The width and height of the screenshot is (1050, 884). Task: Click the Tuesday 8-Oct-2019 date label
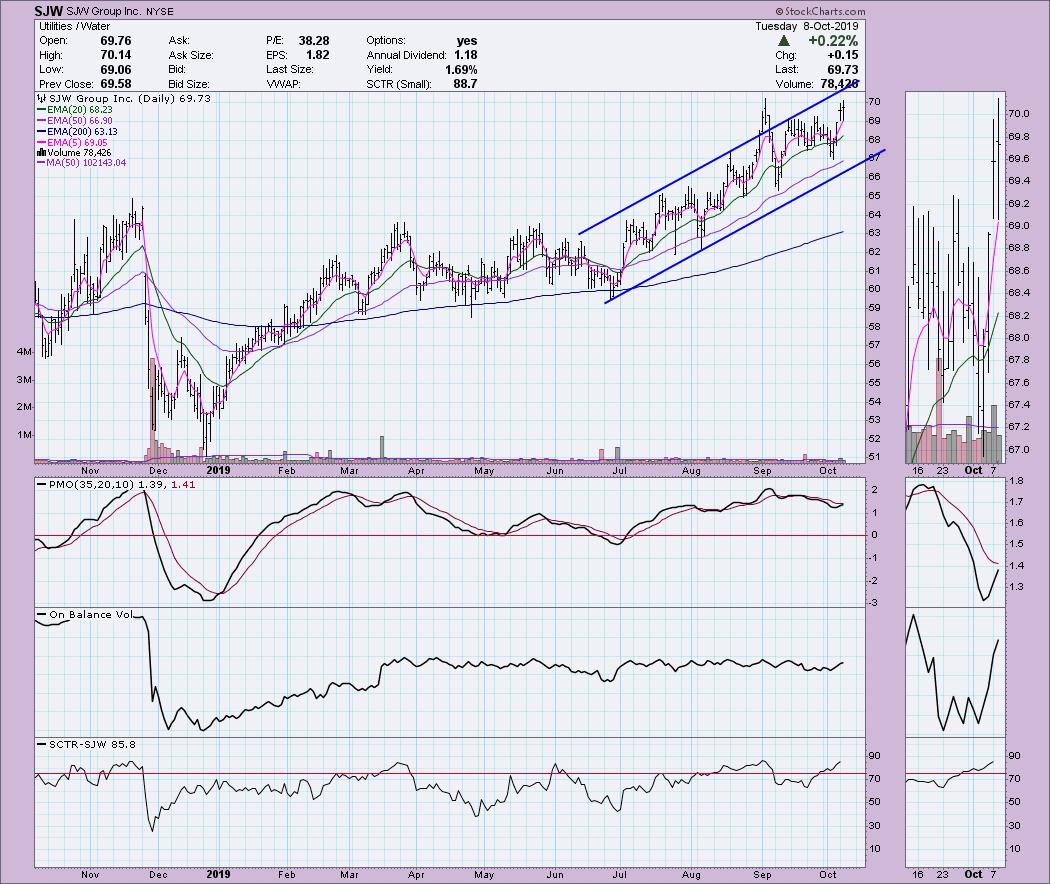[x=806, y=26]
